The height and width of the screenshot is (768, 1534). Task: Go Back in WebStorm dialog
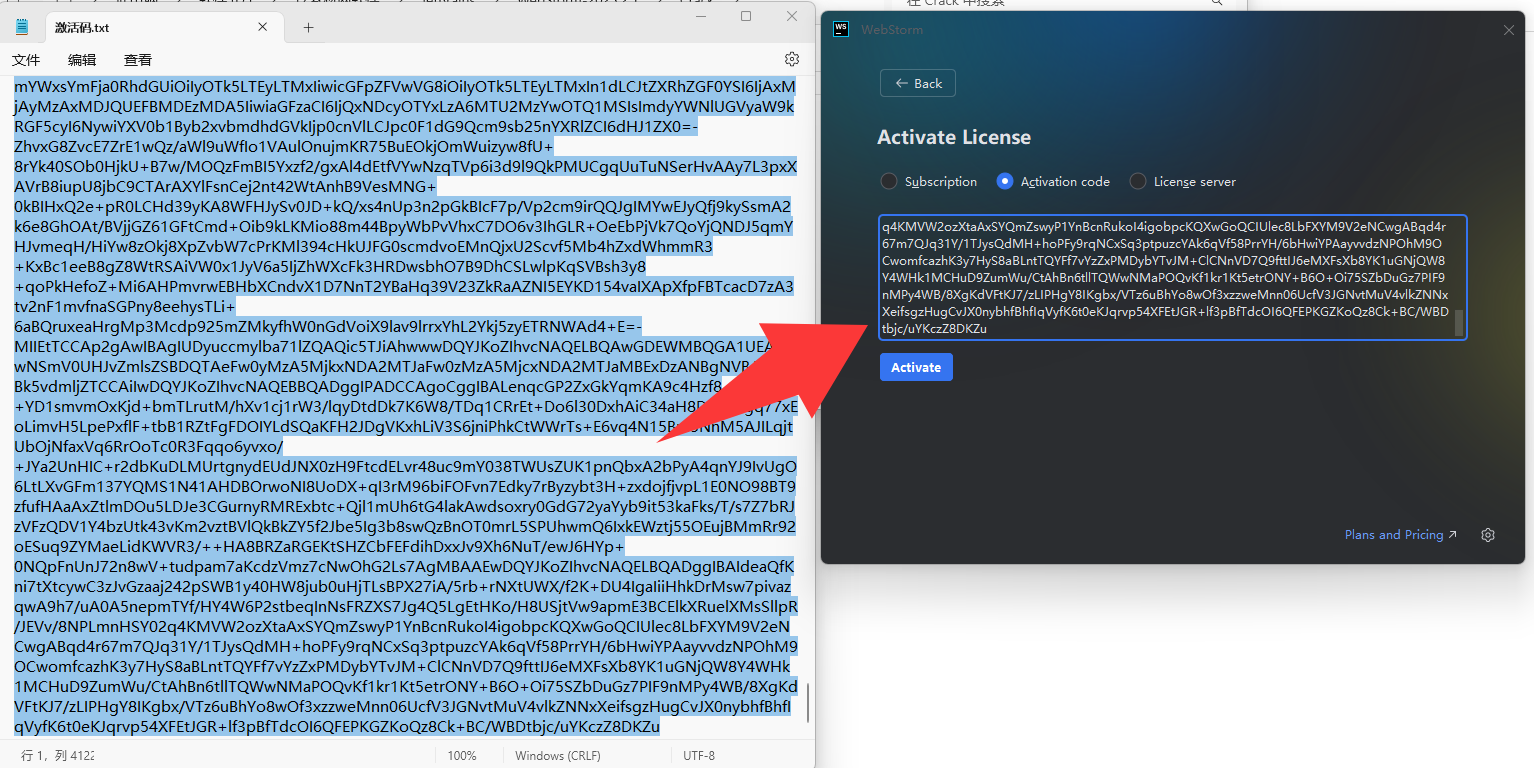click(x=918, y=83)
